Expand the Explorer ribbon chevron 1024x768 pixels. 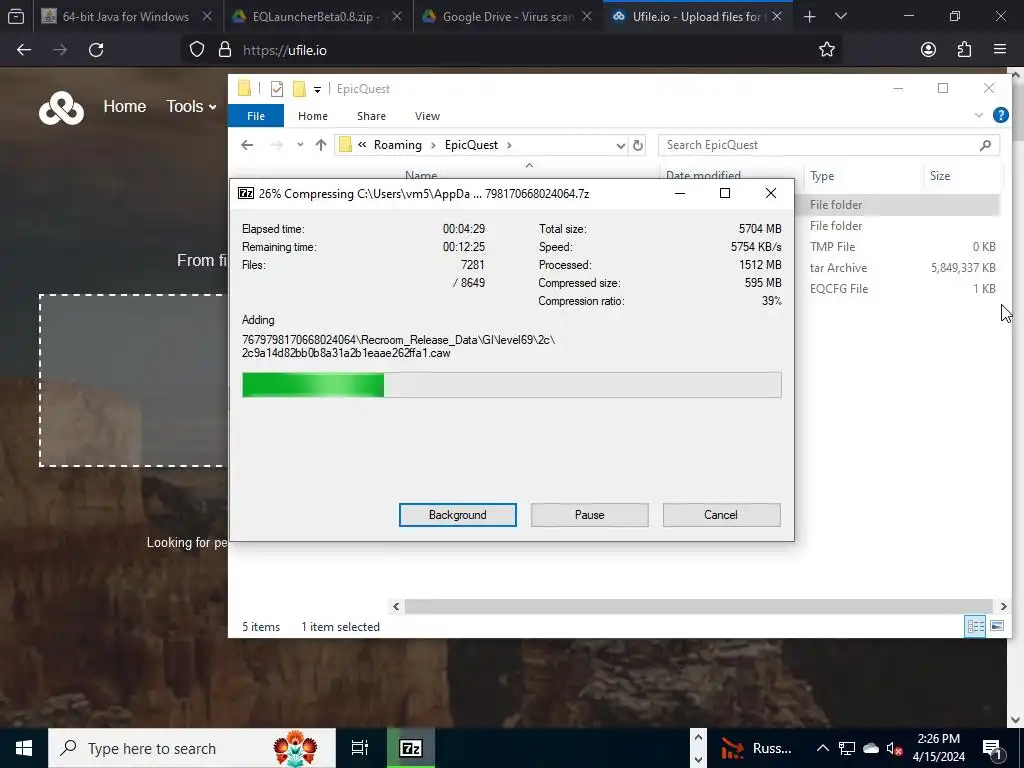pos(978,116)
